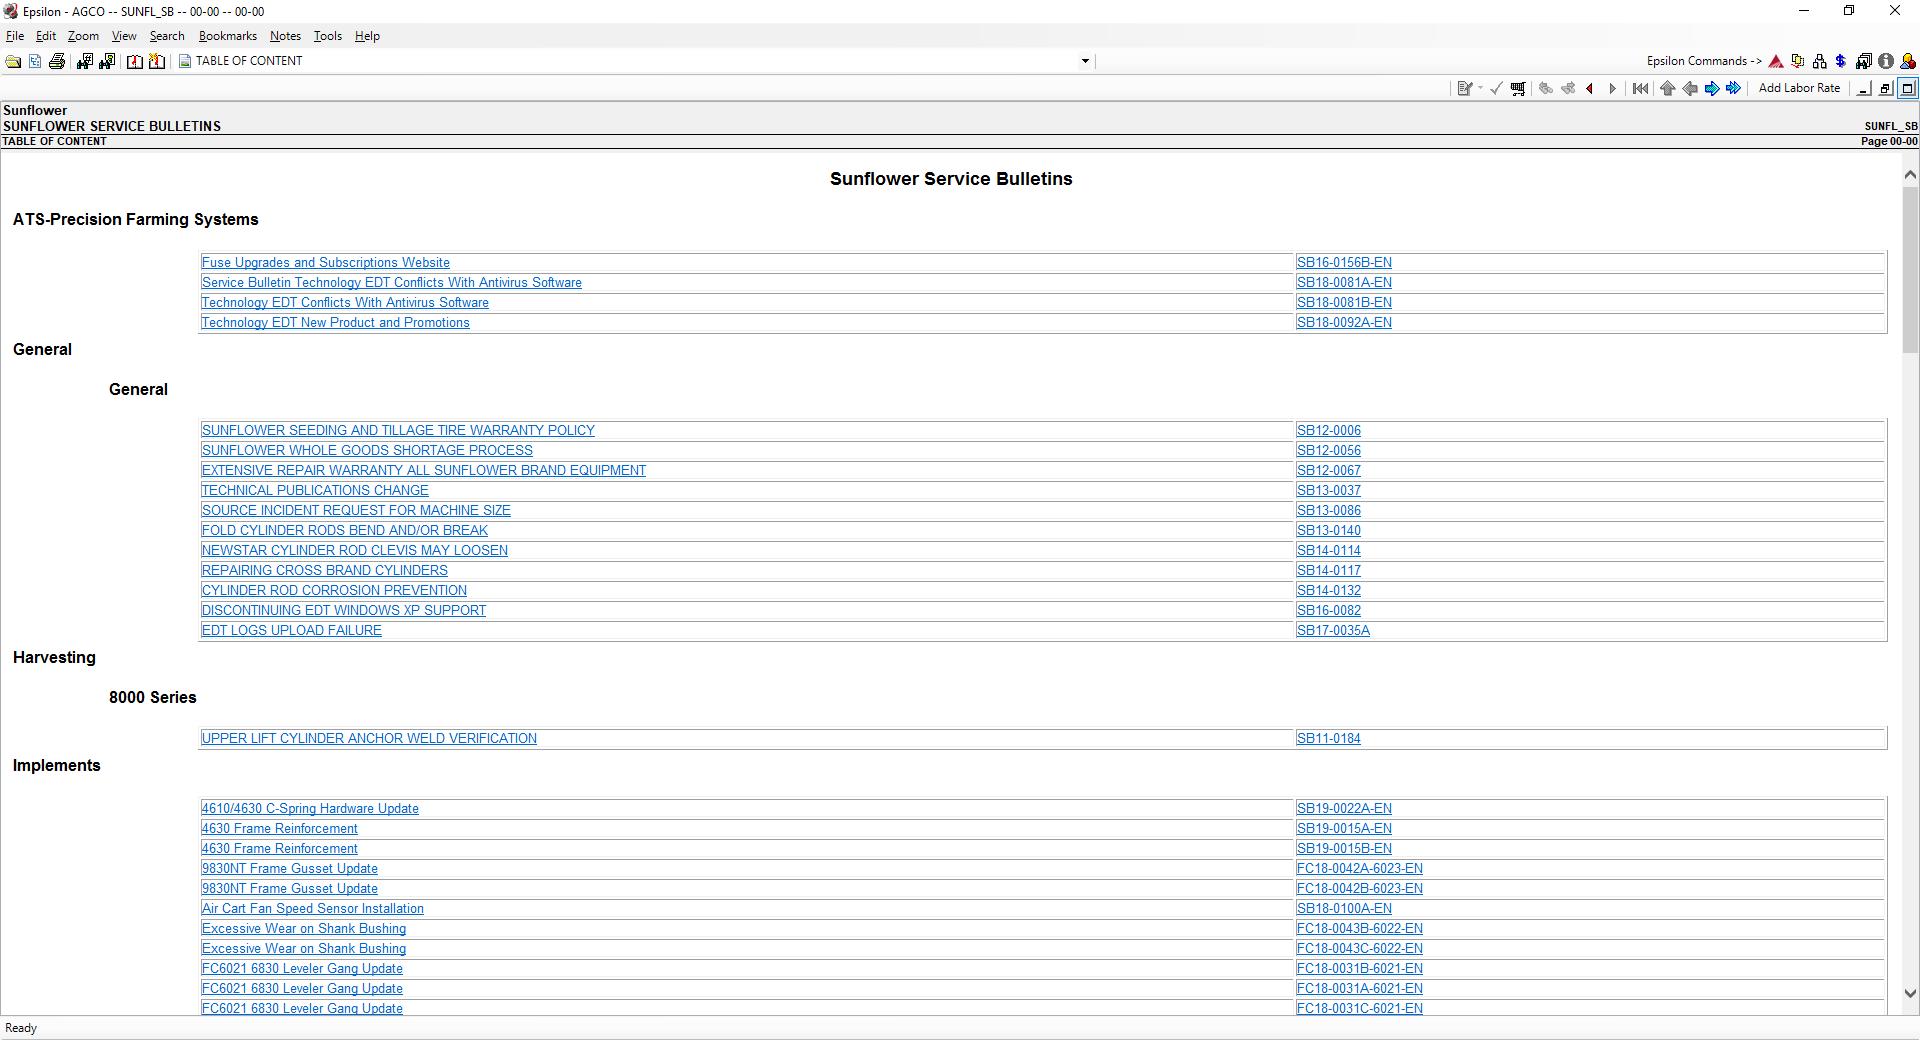Click the user with shapes icon
Viewport: 1920px width, 1040px height.
coord(1908,62)
